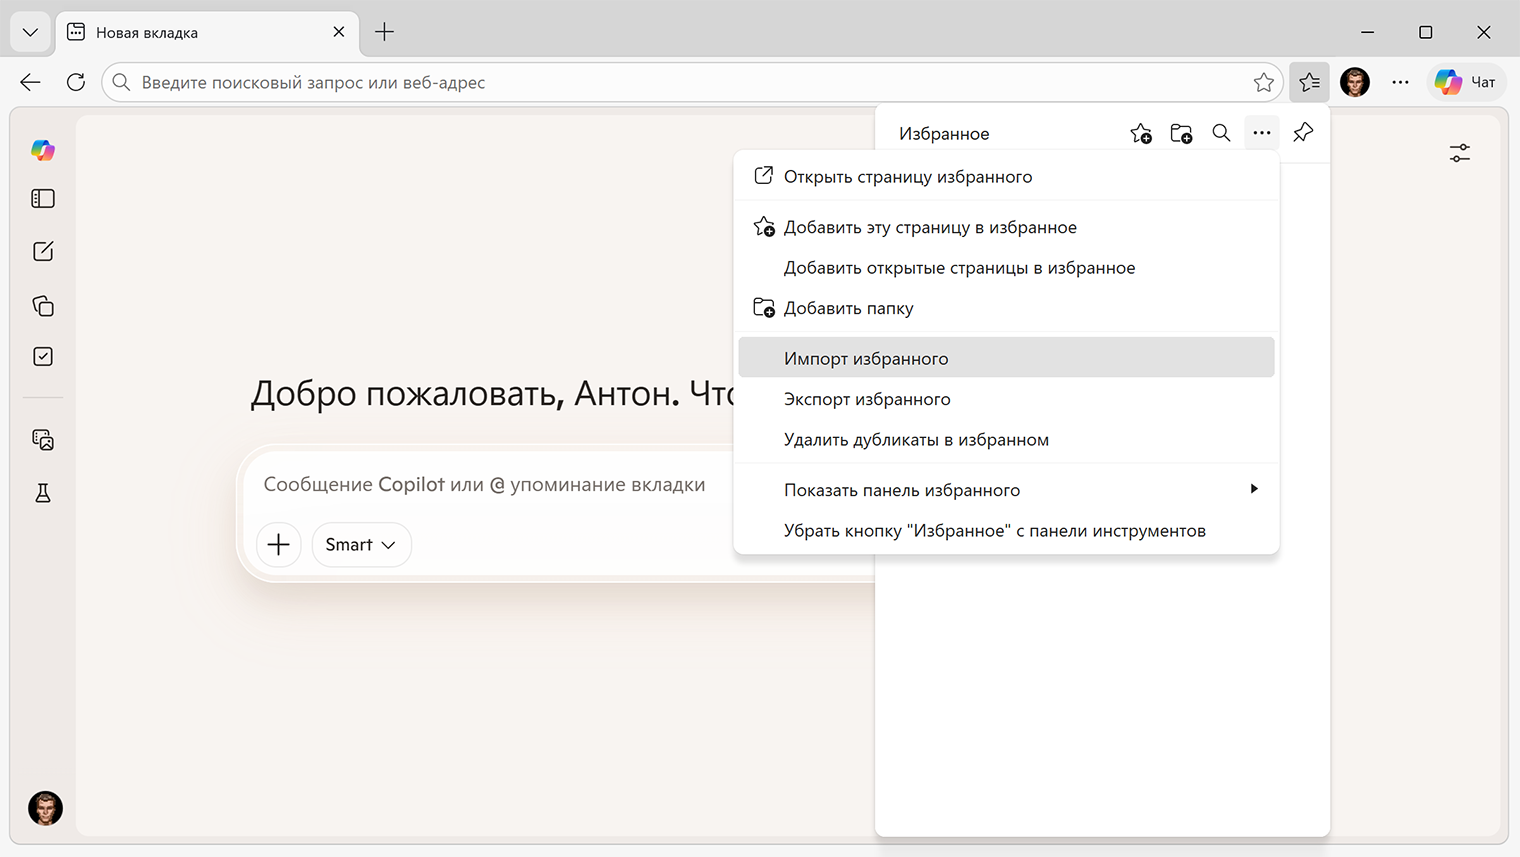Viewport: 1520px width, 857px height.
Task: Expand the tab list chevron near top left
Action: click(29, 31)
